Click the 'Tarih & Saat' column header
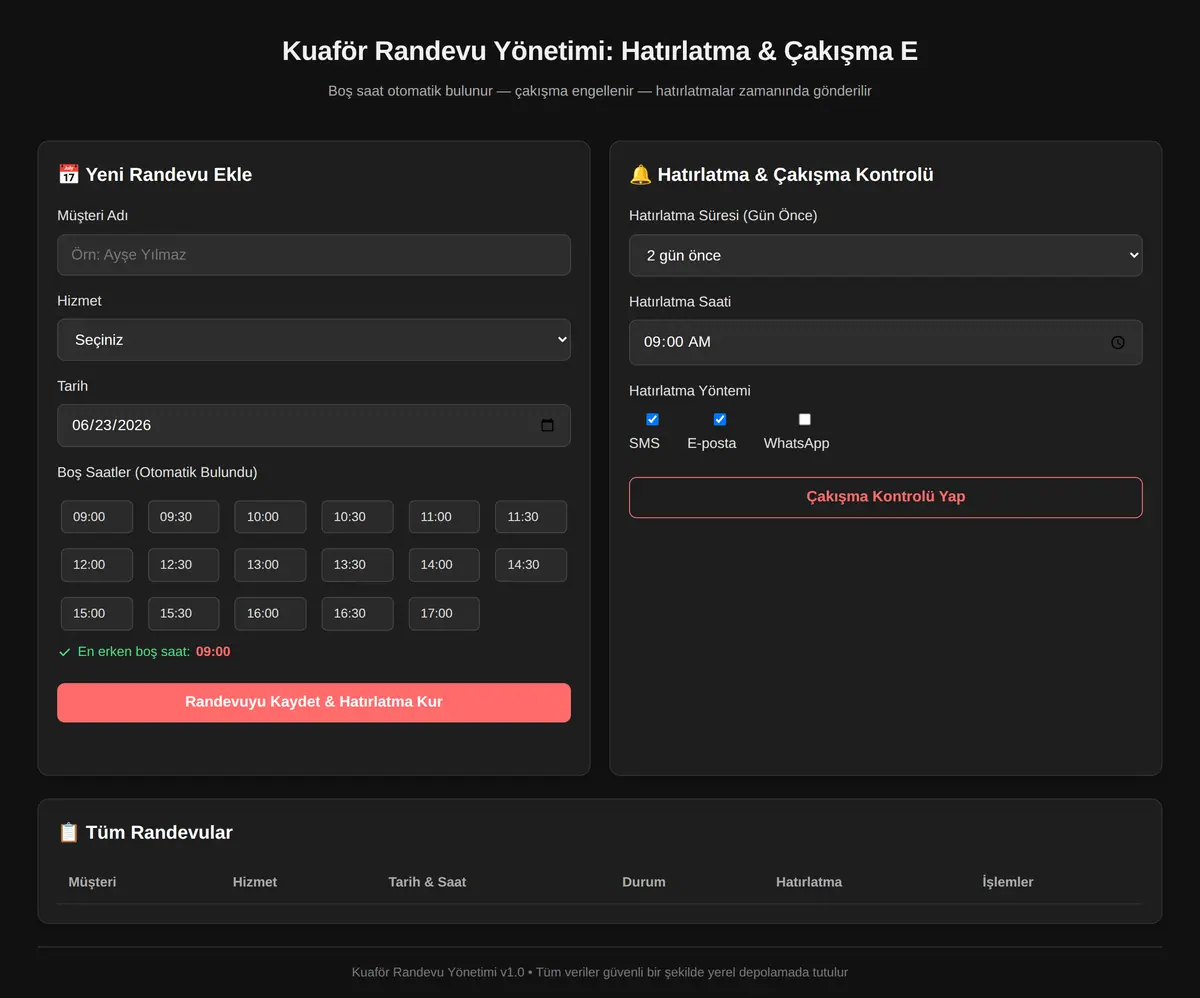The image size is (1200, 998). point(427,882)
